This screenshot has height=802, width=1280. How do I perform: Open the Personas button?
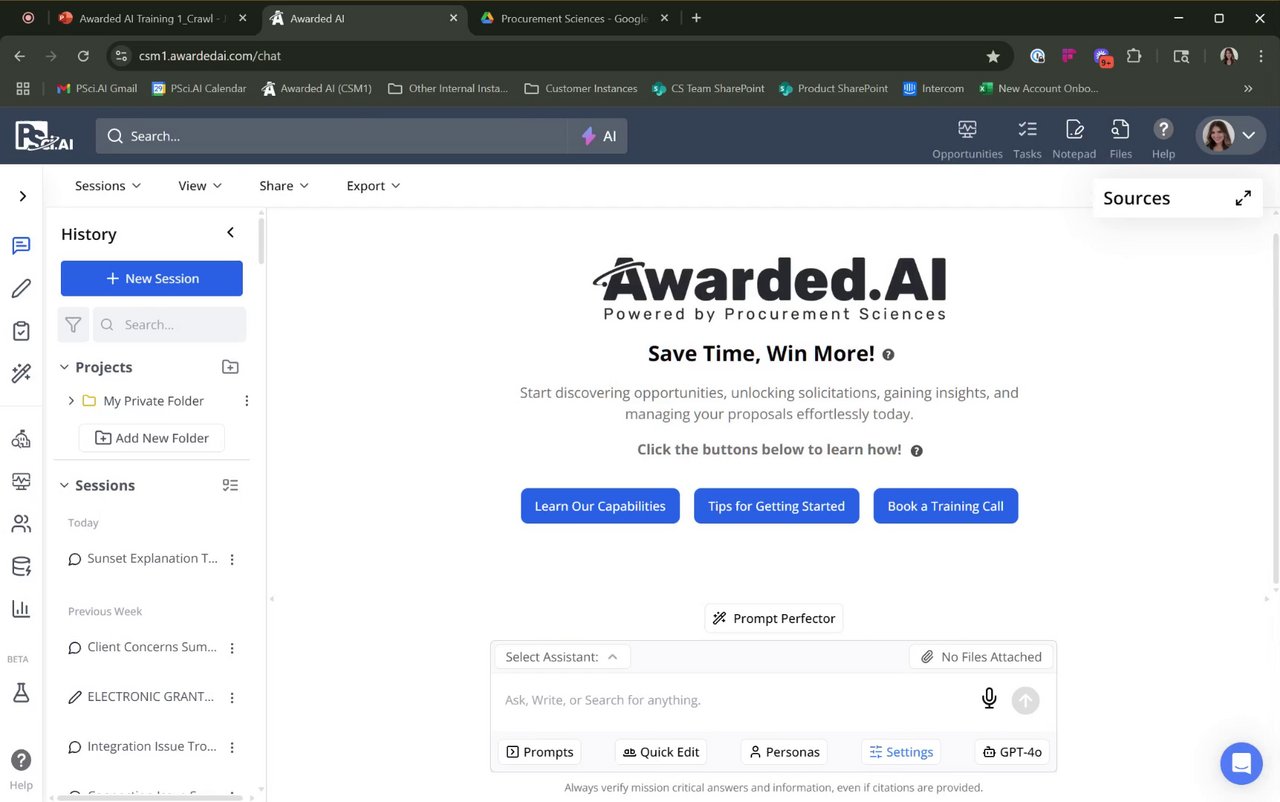[784, 752]
